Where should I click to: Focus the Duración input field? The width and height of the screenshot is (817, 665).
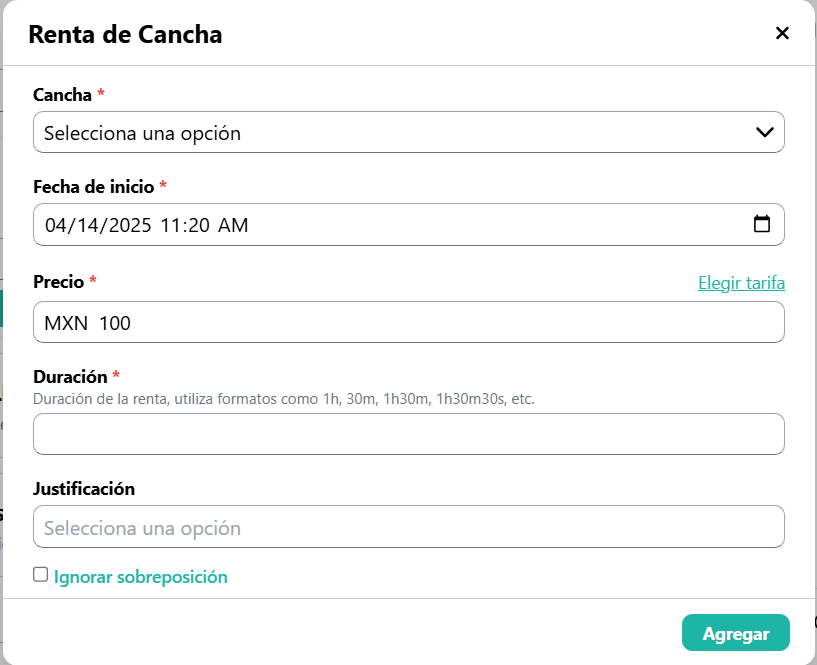click(408, 434)
